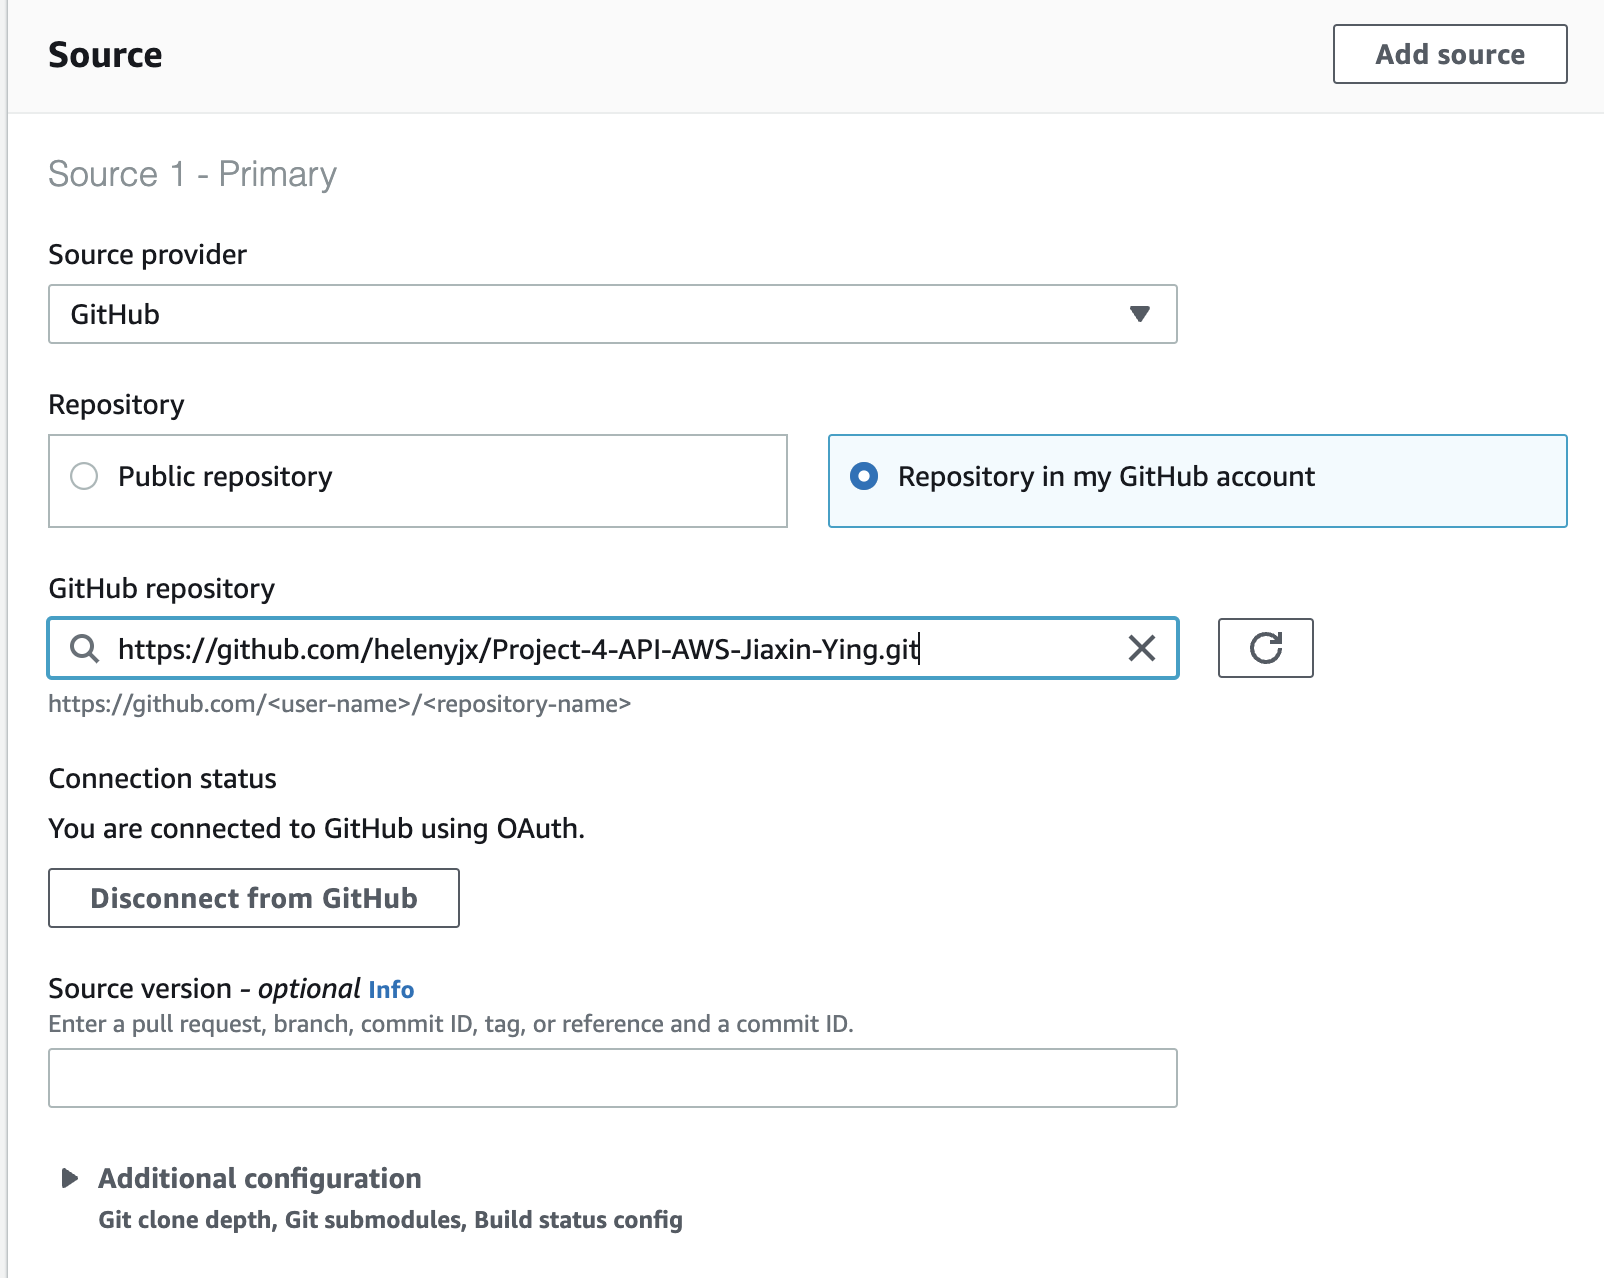Clear the repository URL using the X icon
The height and width of the screenshot is (1278, 1604).
tap(1140, 650)
